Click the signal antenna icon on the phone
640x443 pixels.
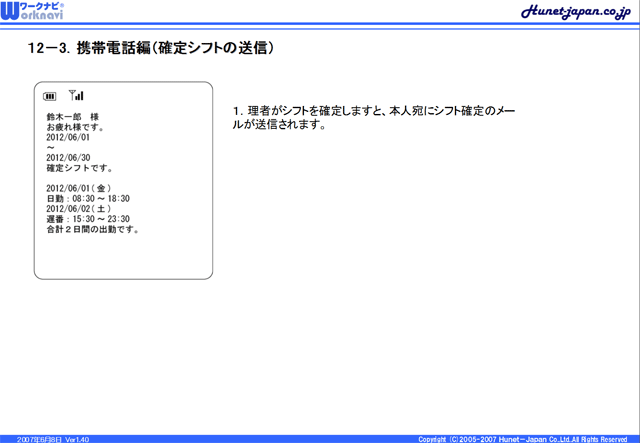(76, 96)
